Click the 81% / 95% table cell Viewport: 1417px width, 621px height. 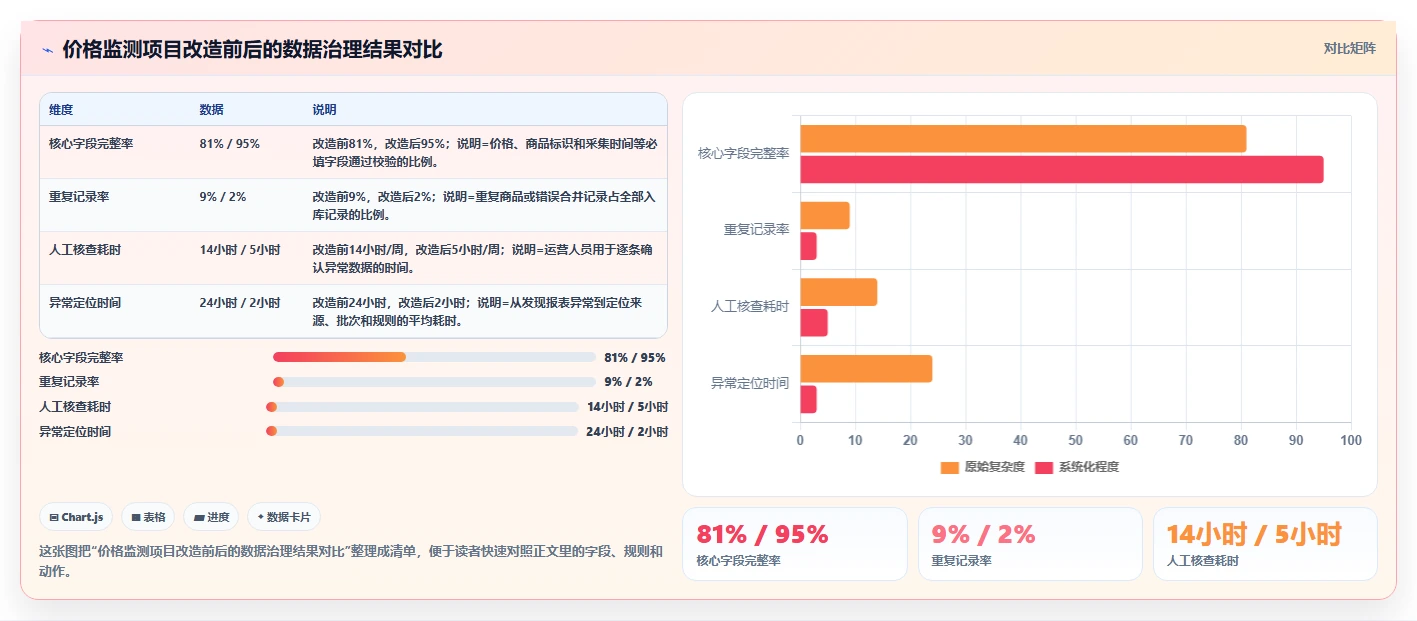[230, 144]
